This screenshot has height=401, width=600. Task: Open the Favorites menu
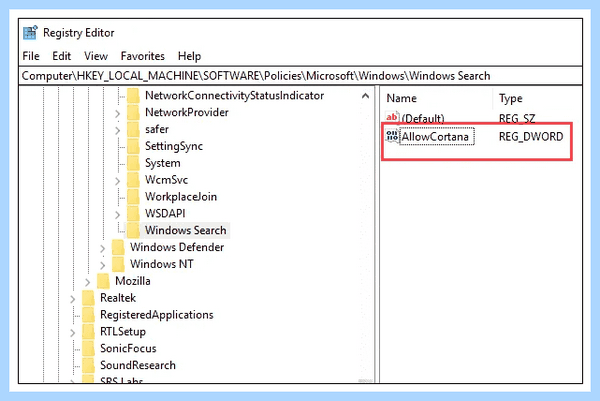pyautogui.click(x=142, y=56)
